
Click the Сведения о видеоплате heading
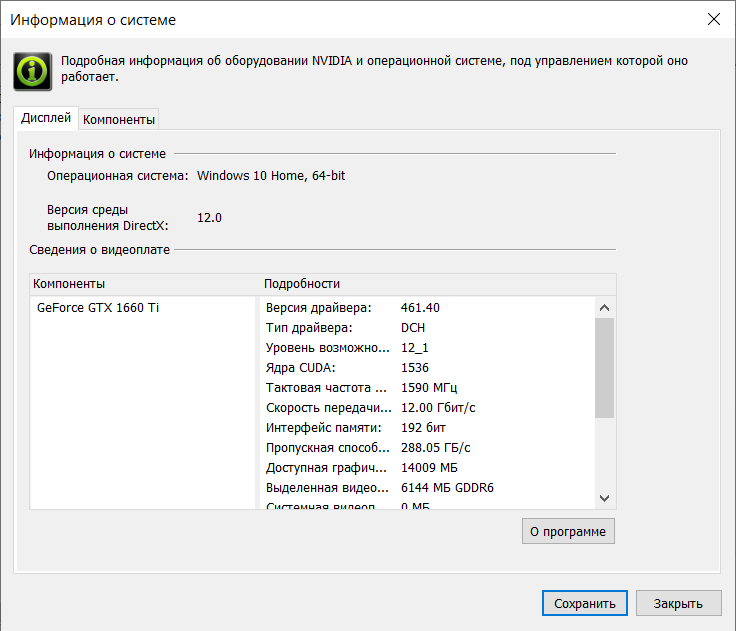100,250
